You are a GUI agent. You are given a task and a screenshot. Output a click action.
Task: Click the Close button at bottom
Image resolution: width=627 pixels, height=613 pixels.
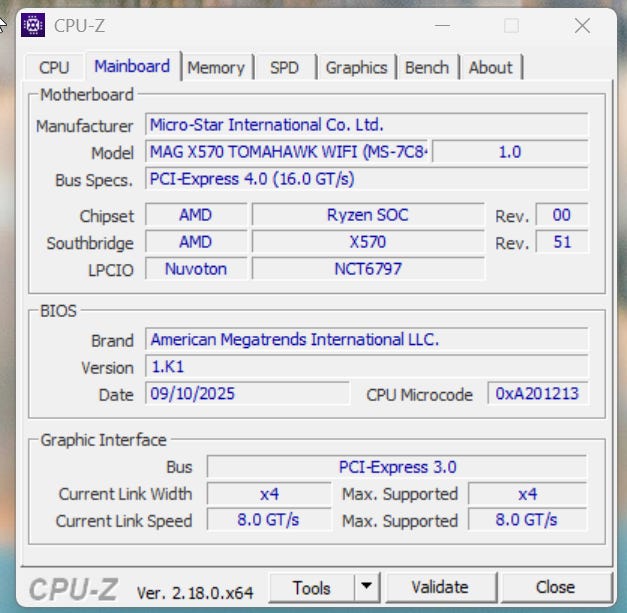tap(556, 587)
